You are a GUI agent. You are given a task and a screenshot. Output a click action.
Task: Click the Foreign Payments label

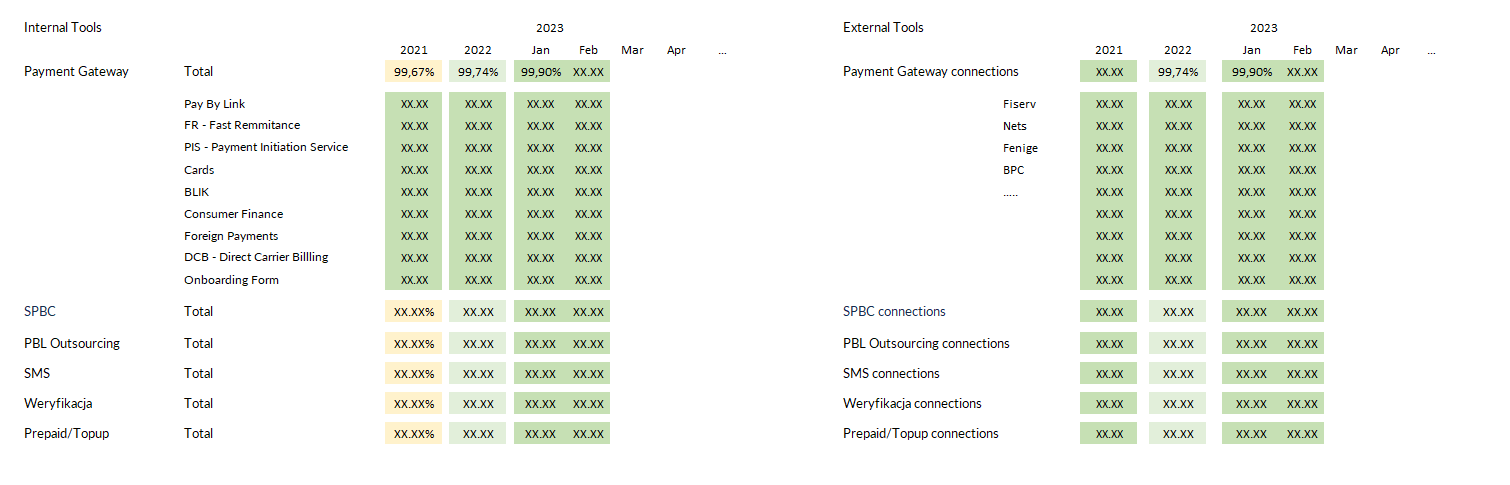(231, 236)
